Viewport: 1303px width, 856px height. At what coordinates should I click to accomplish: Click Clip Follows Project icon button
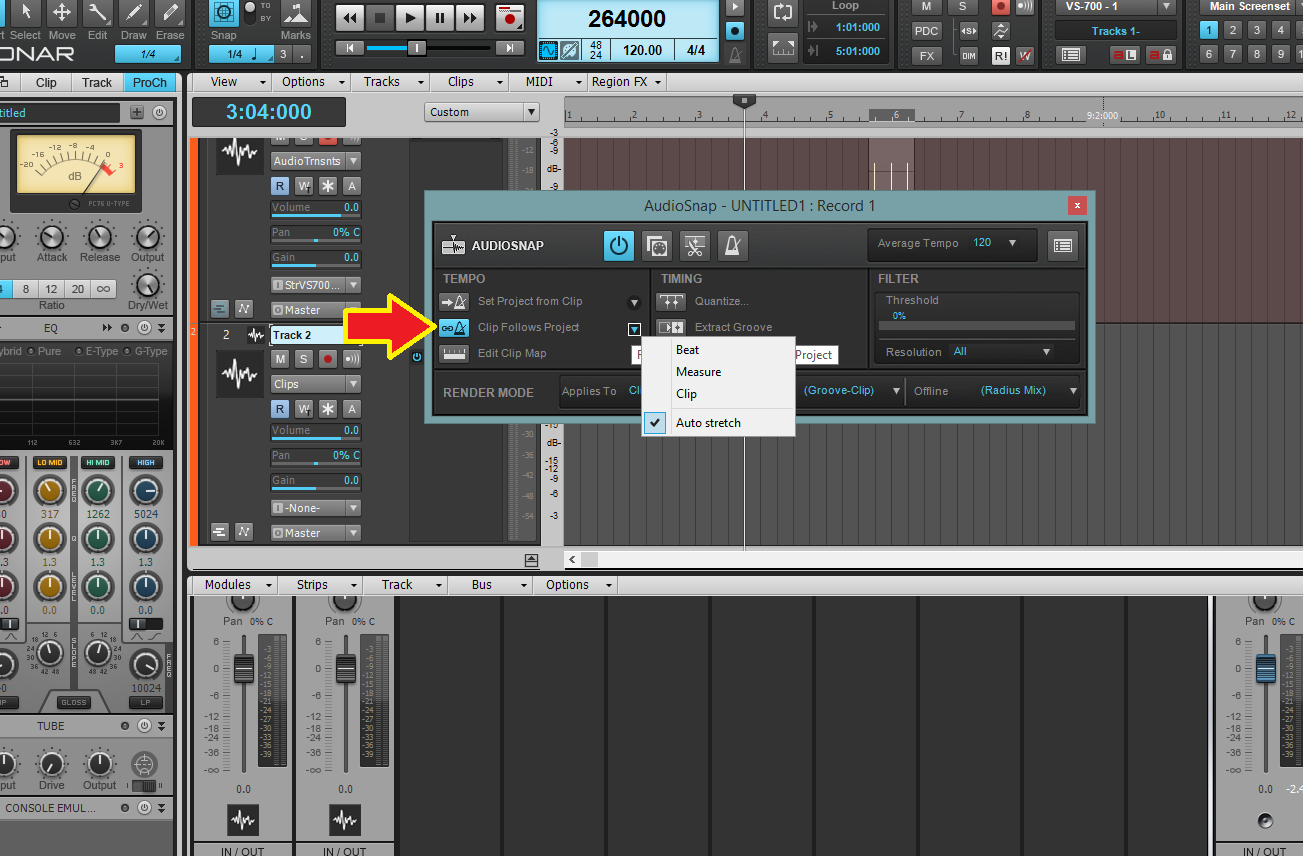[x=454, y=327]
